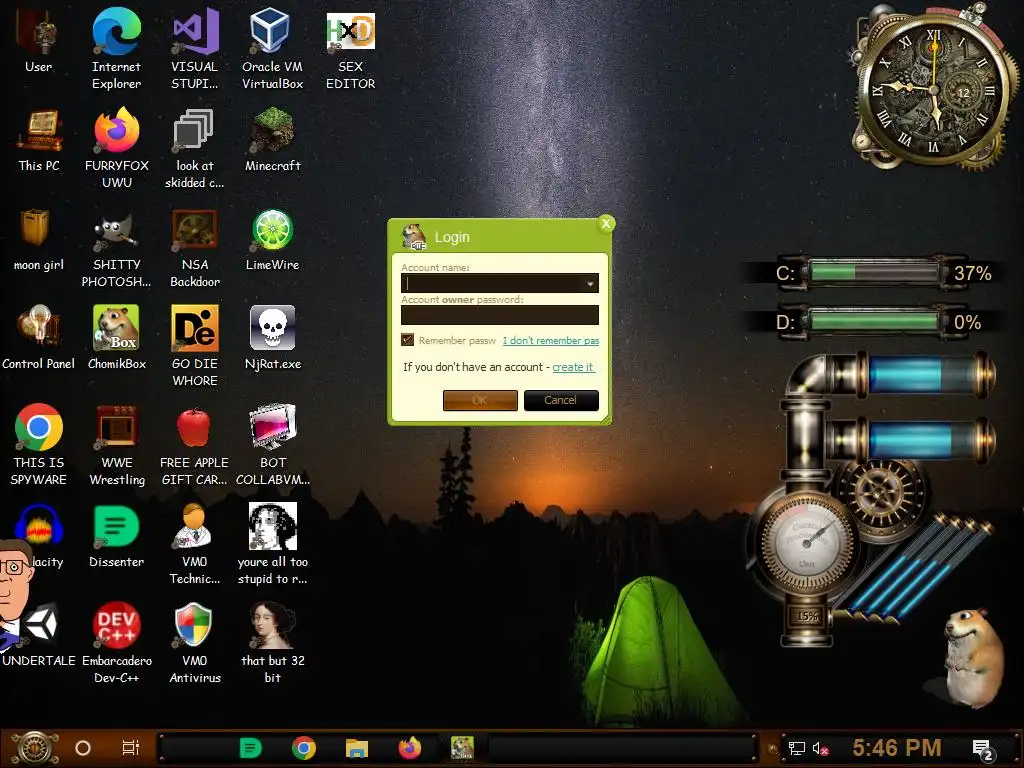Launch the BOT COLLABVM... icon
This screenshot has width=1024, height=768.
click(x=272, y=445)
